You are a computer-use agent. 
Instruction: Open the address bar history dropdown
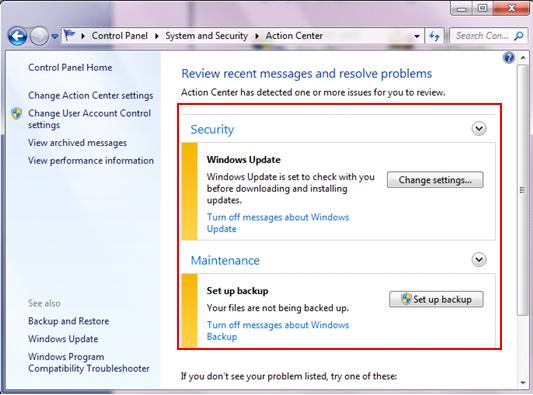pyautogui.click(x=417, y=36)
